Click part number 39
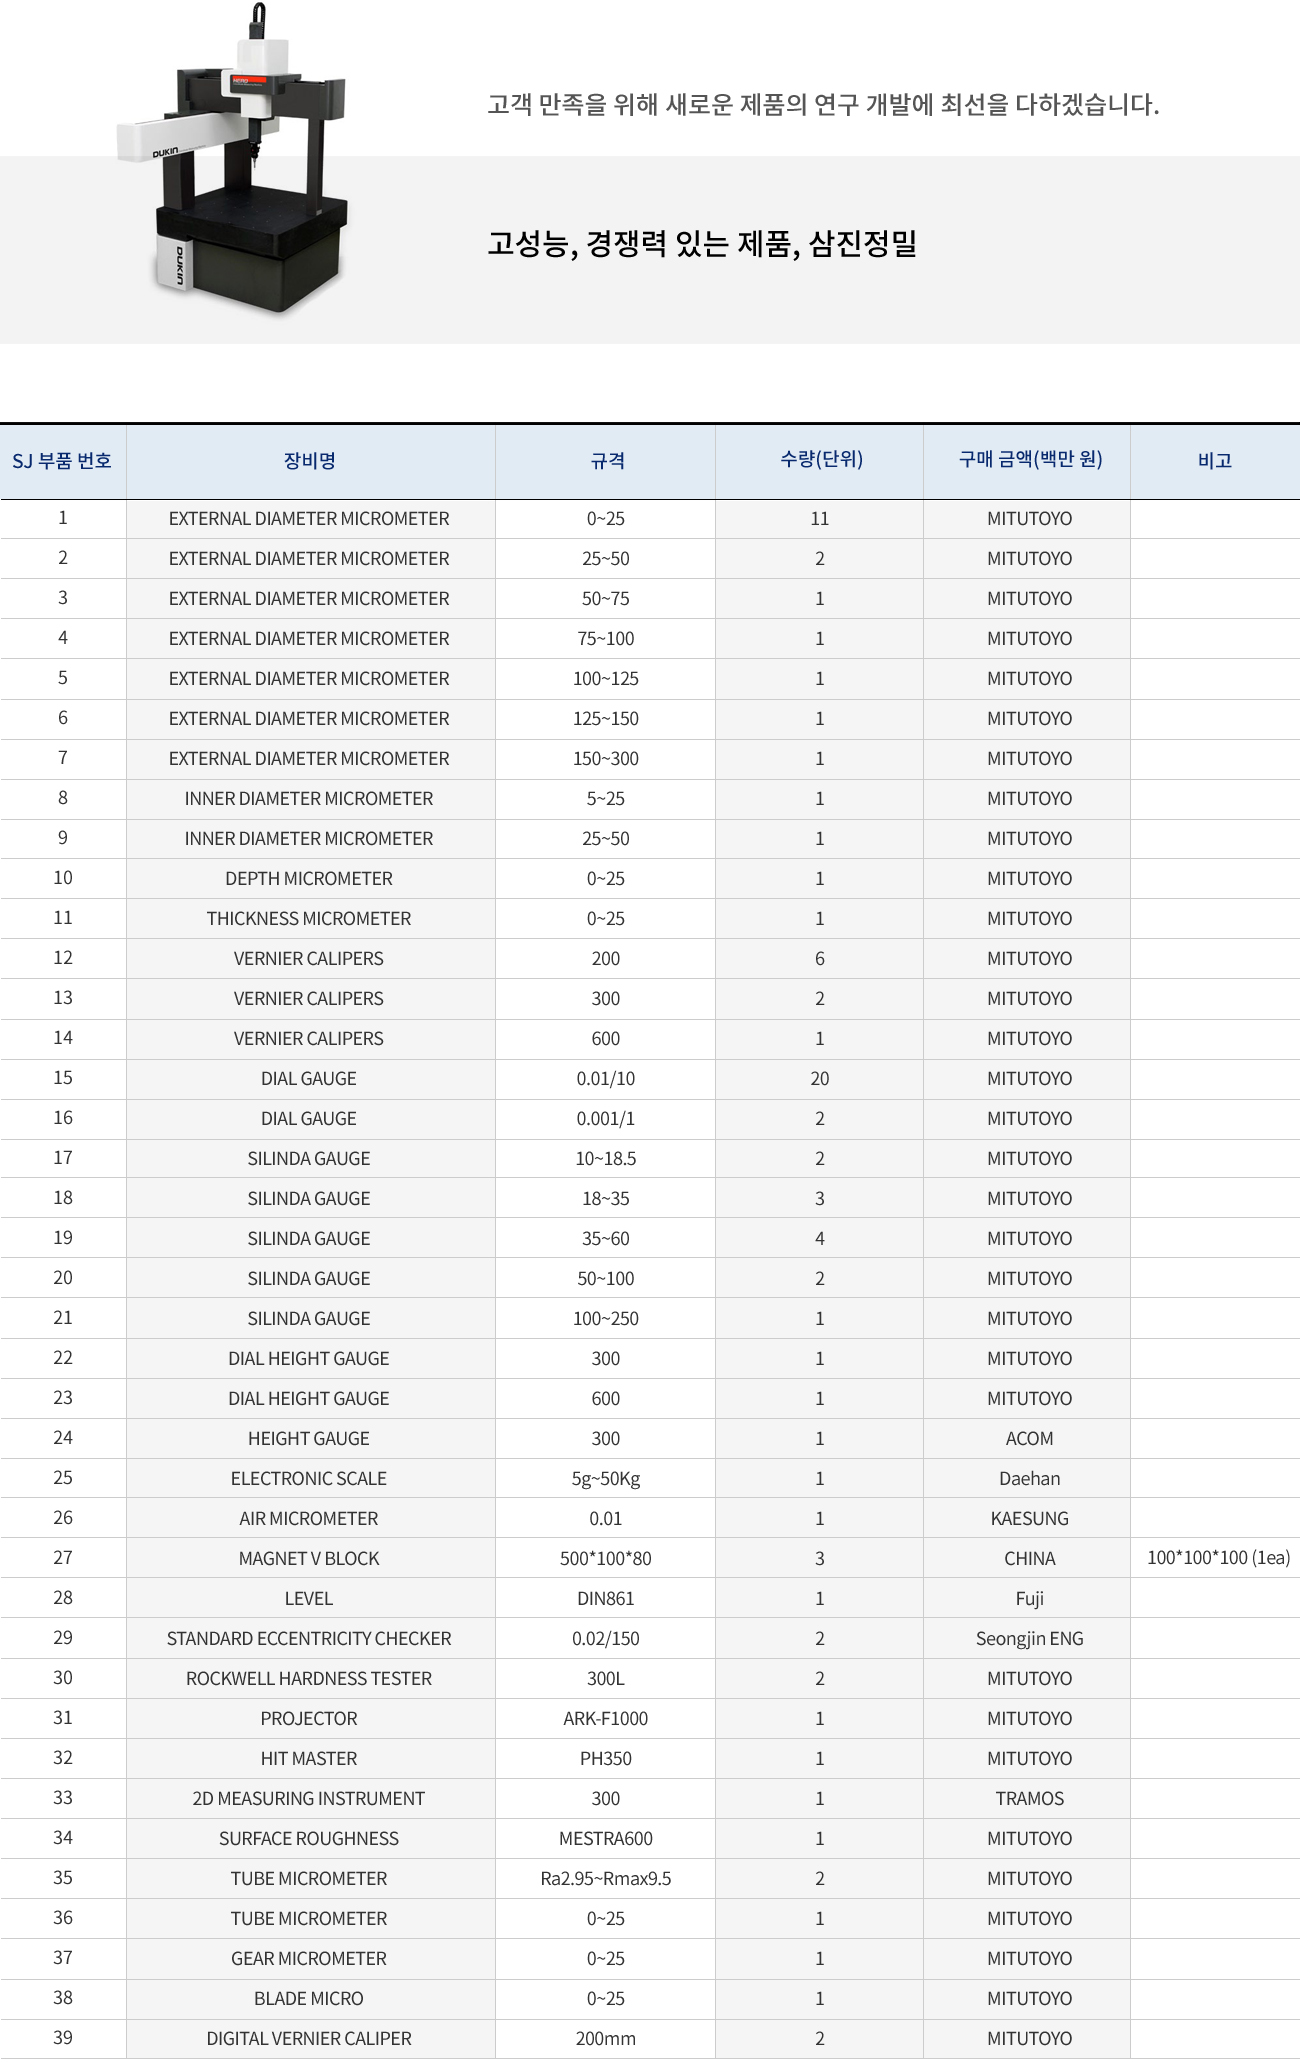The image size is (1300, 2062). [x=63, y=2038]
